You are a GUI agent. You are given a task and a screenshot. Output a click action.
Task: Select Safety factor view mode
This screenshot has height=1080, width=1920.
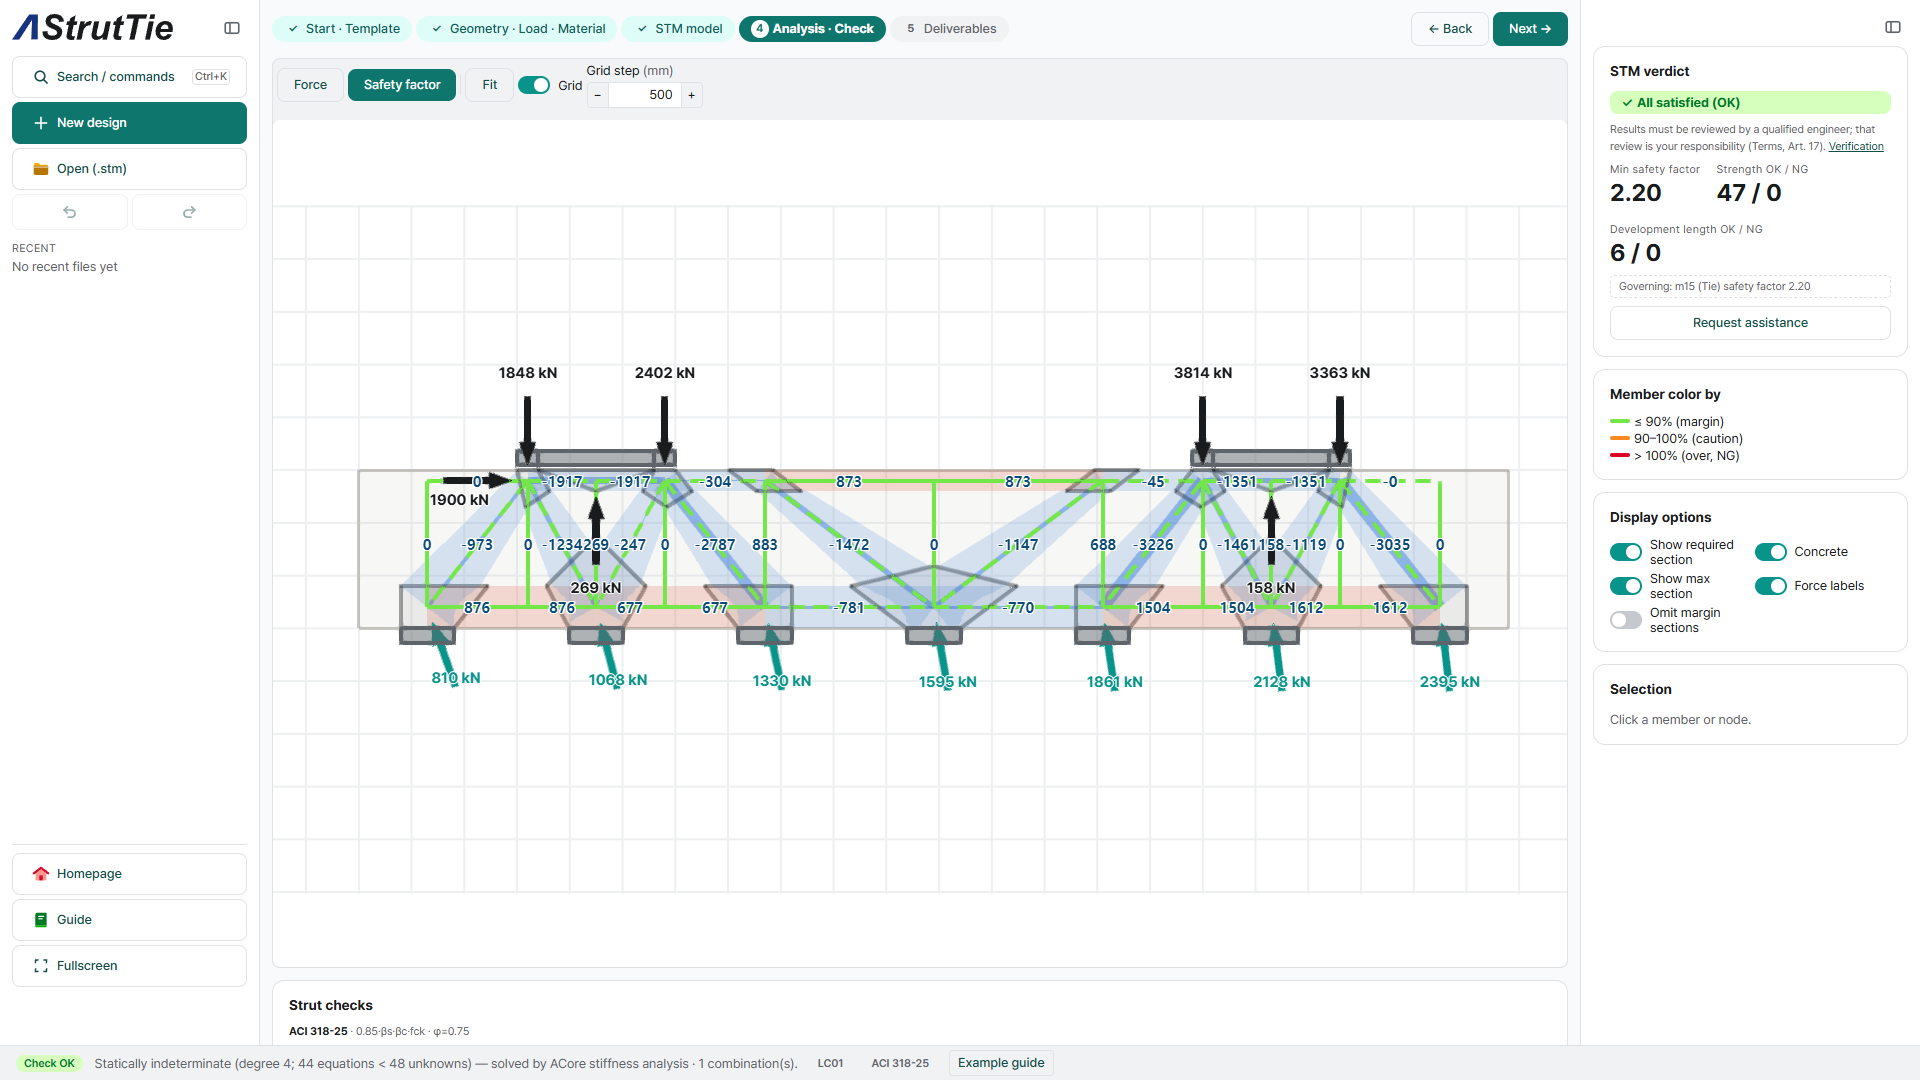coord(402,85)
